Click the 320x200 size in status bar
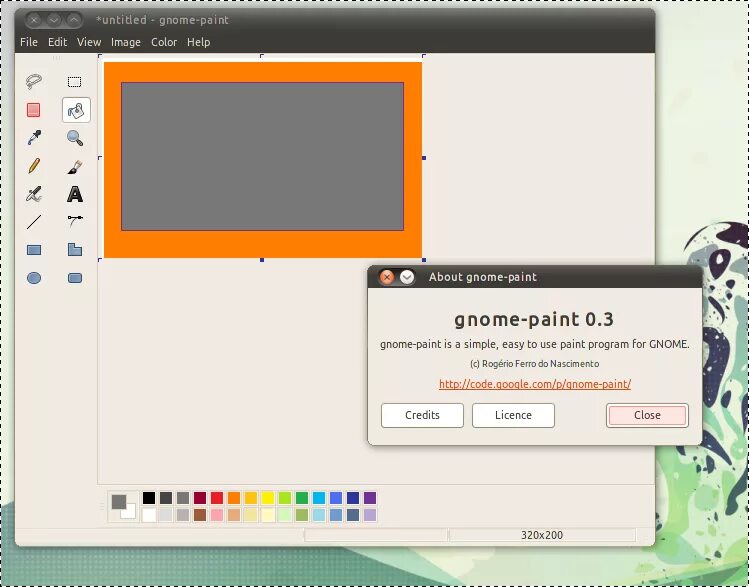This screenshot has height=587, width=749. [542, 535]
